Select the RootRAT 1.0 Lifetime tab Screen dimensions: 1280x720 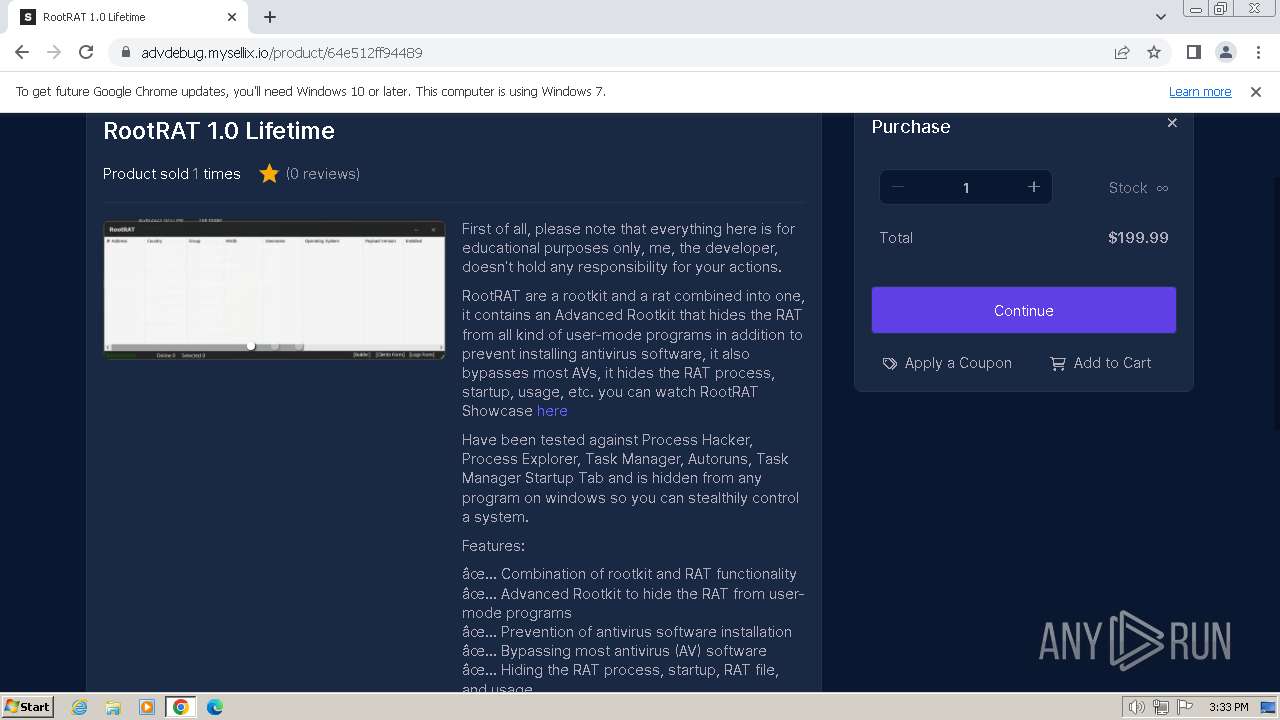pos(128,17)
